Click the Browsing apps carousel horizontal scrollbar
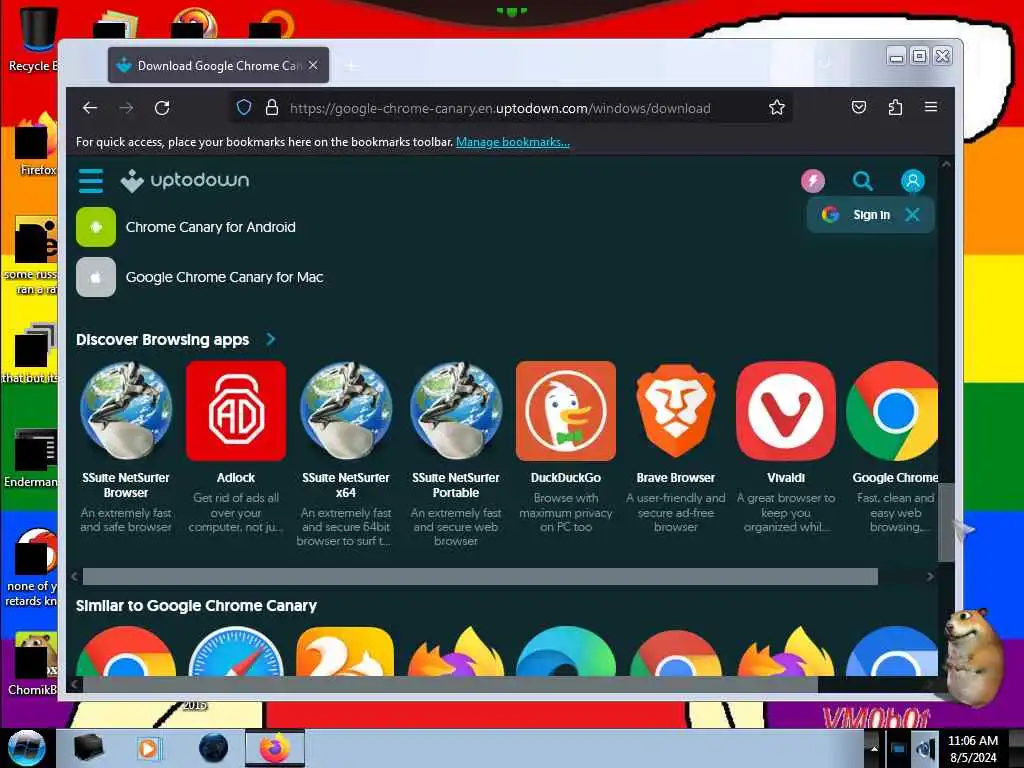Image resolution: width=1024 pixels, height=768 pixels. [x=480, y=577]
